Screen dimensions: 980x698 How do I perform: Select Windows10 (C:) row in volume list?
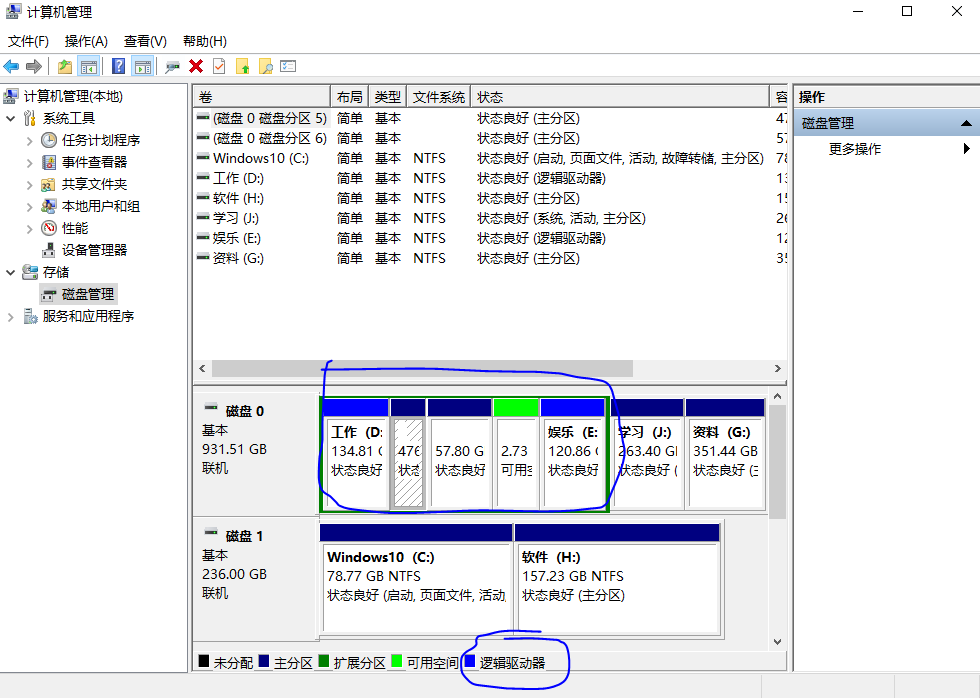(490, 158)
